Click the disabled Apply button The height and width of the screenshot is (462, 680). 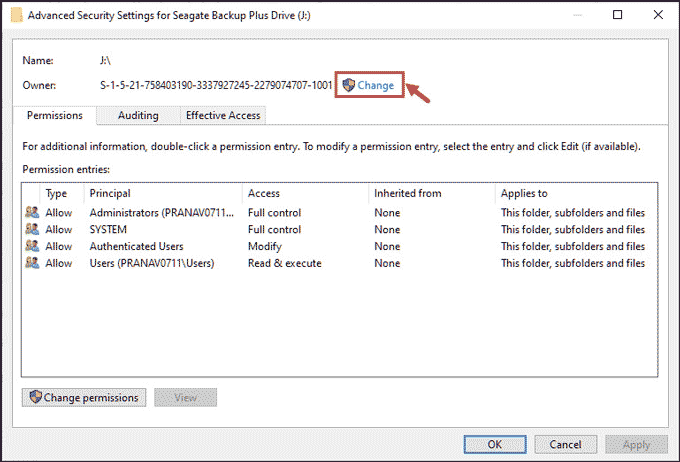point(636,444)
